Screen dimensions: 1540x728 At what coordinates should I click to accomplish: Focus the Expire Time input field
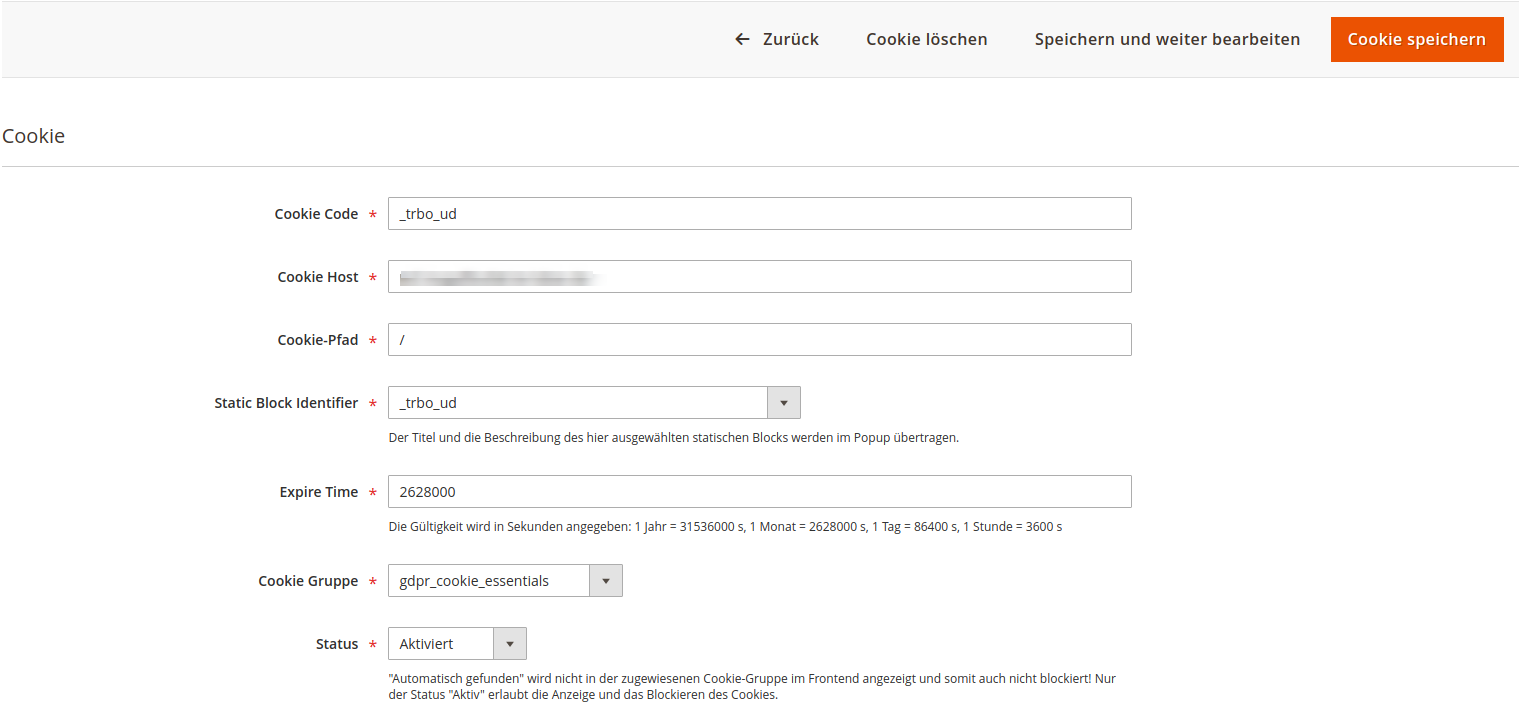(x=760, y=492)
